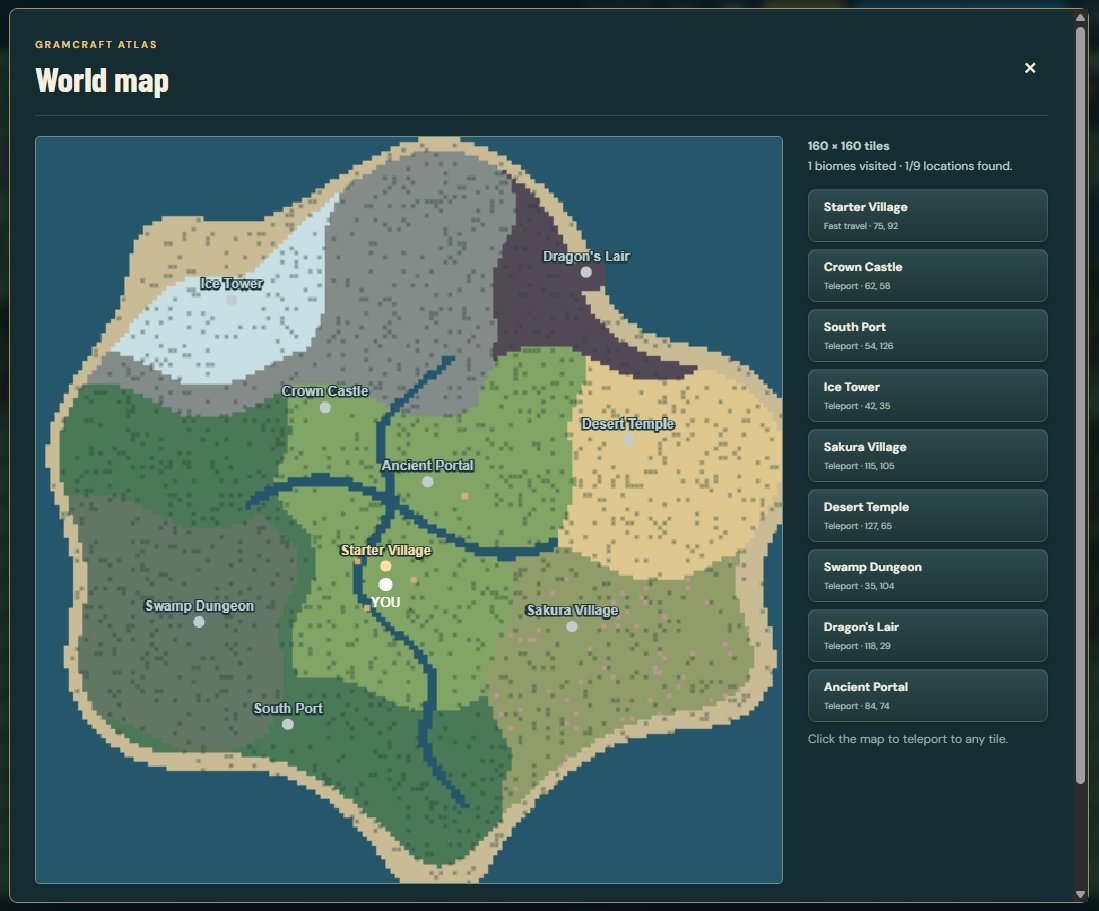Click the Ice Tower map label
This screenshot has height=911, width=1099.
231,283
